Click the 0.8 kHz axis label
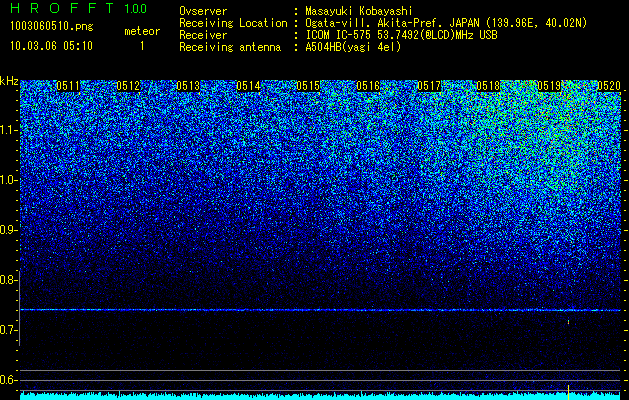Viewport: 629px width, 400px height. (9, 280)
